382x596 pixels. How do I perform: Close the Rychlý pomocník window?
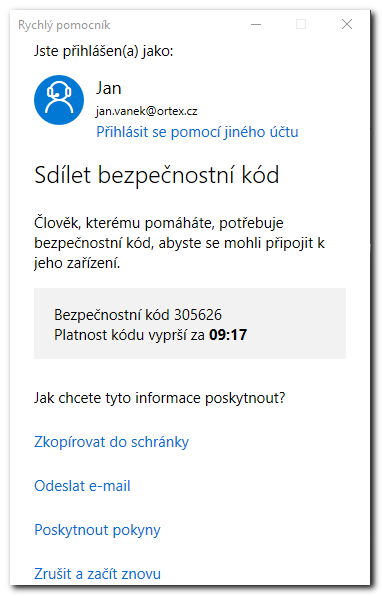coord(347,24)
